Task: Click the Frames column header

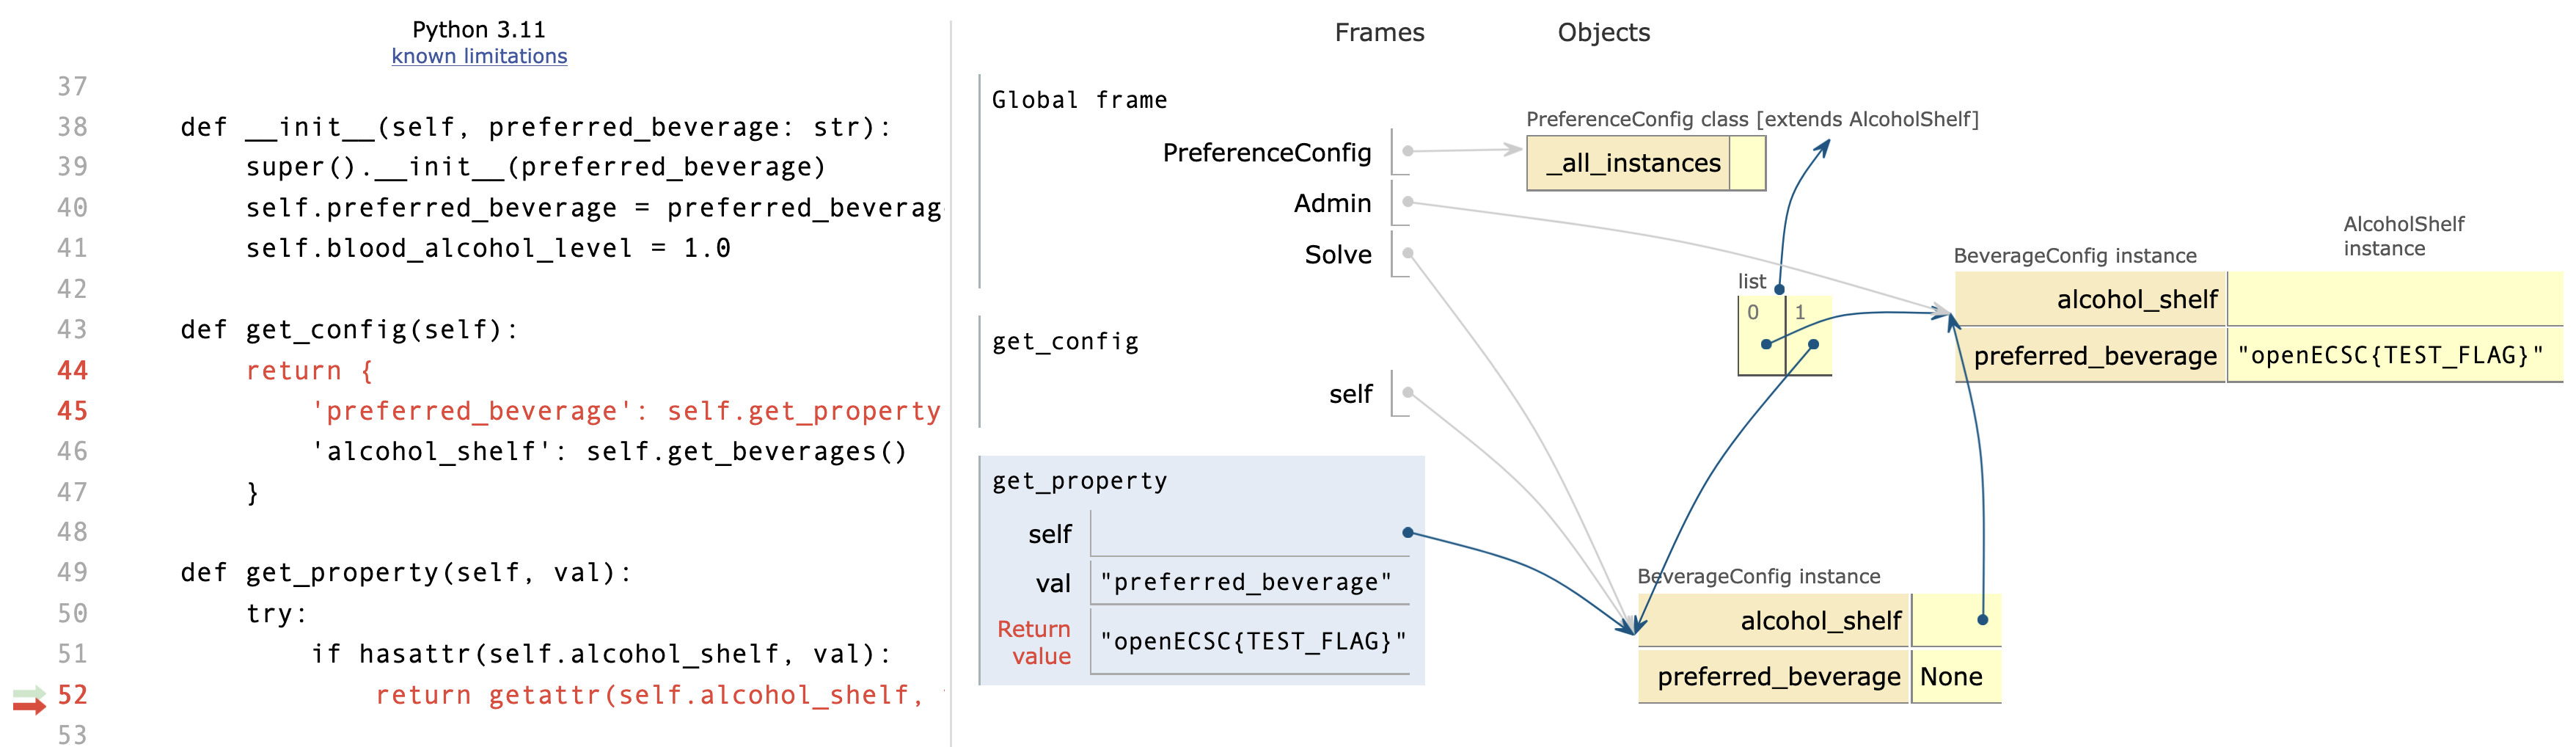Action: tap(1379, 32)
